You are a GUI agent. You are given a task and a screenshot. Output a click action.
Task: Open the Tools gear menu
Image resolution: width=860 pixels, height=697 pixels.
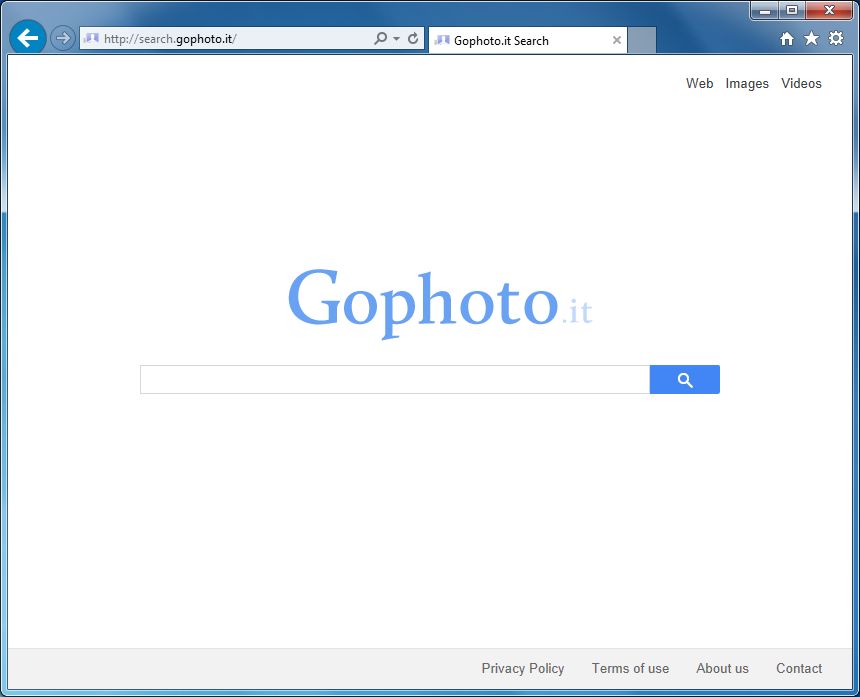[x=836, y=38]
